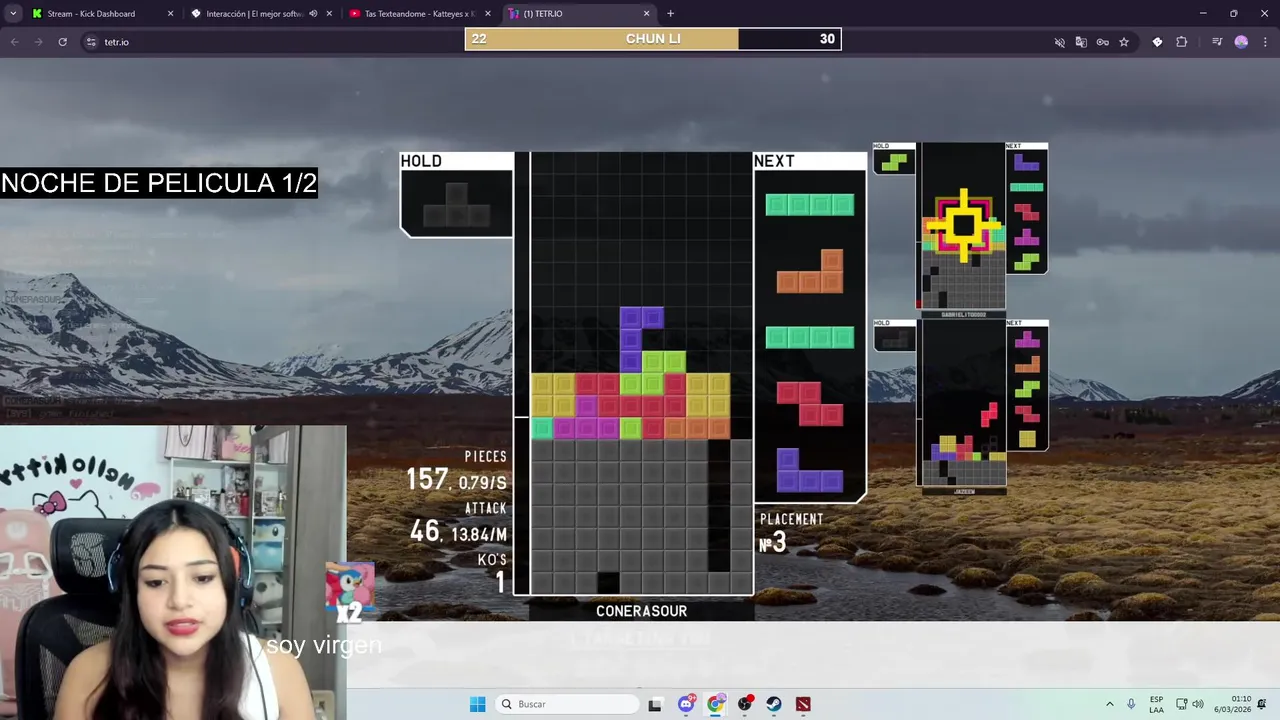1280x720 pixels.
Task: Click the top opponent's targeted board
Action: point(963,226)
